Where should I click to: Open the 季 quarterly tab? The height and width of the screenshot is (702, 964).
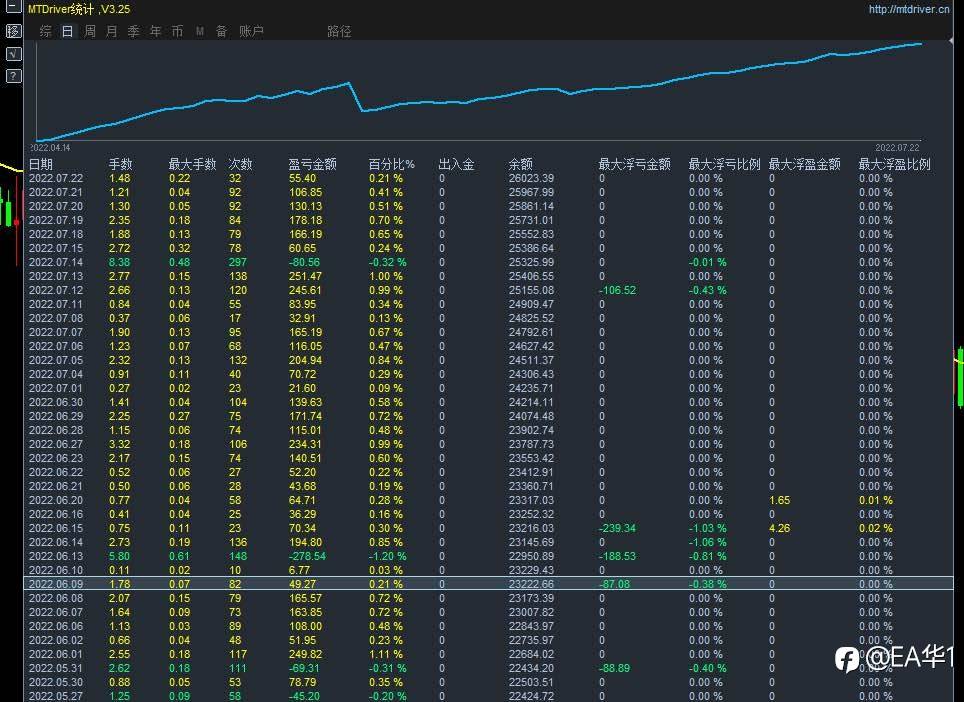133,31
